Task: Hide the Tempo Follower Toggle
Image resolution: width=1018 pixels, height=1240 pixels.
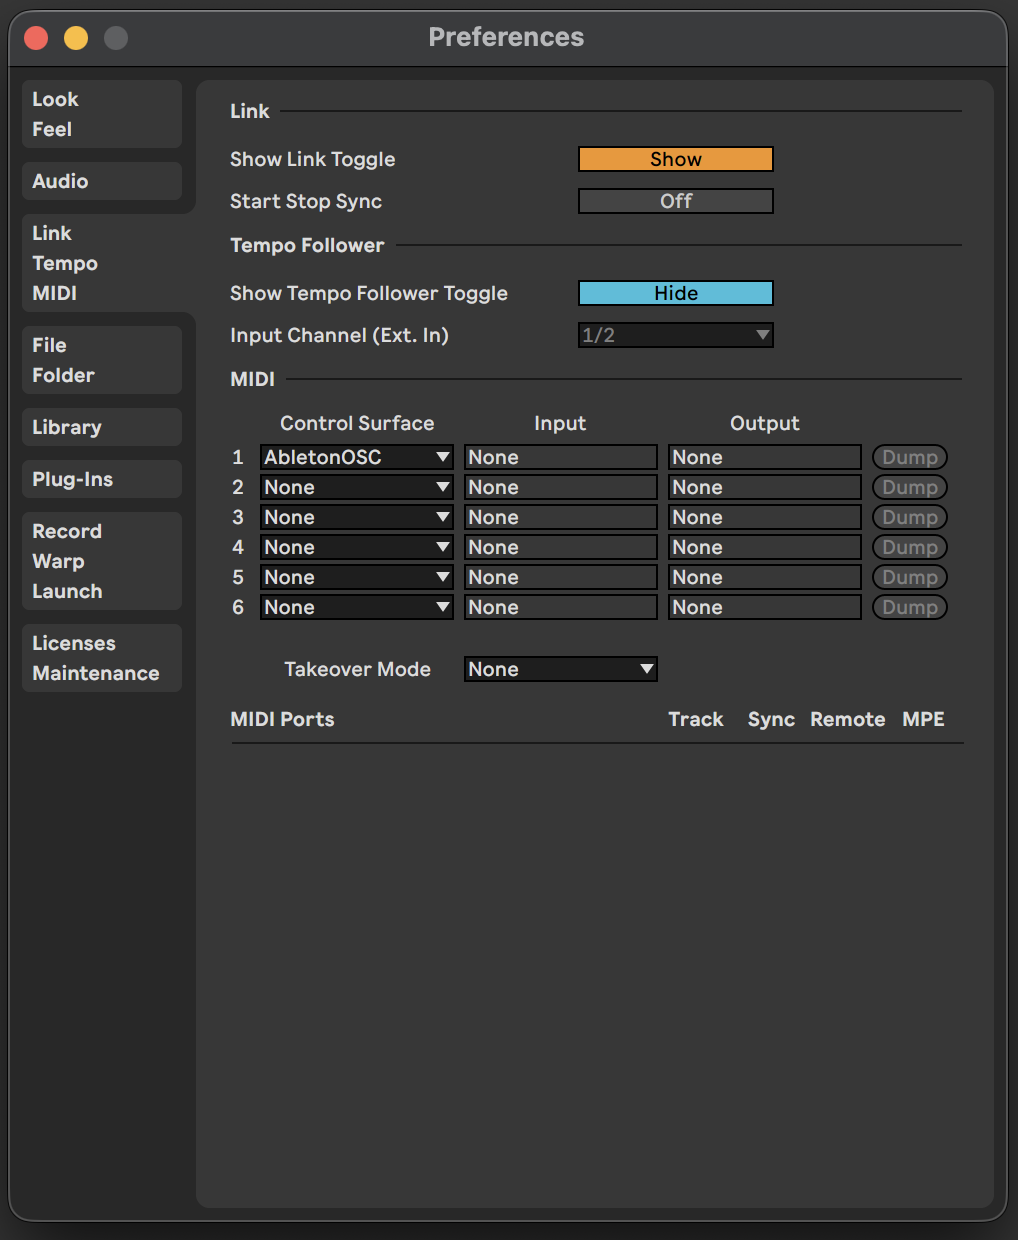Action: tap(675, 293)
